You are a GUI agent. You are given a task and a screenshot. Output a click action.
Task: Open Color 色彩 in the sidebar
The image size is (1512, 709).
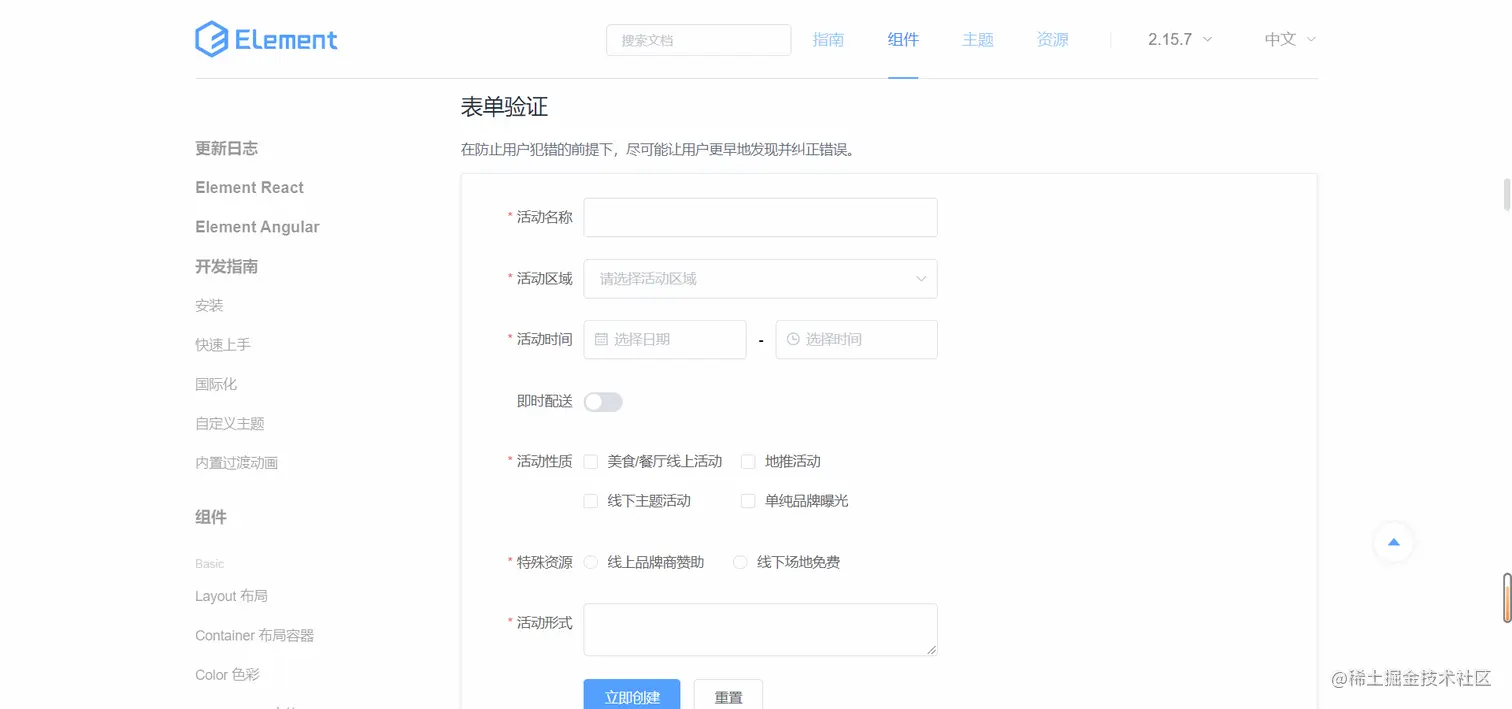click(x=227, y=675)
